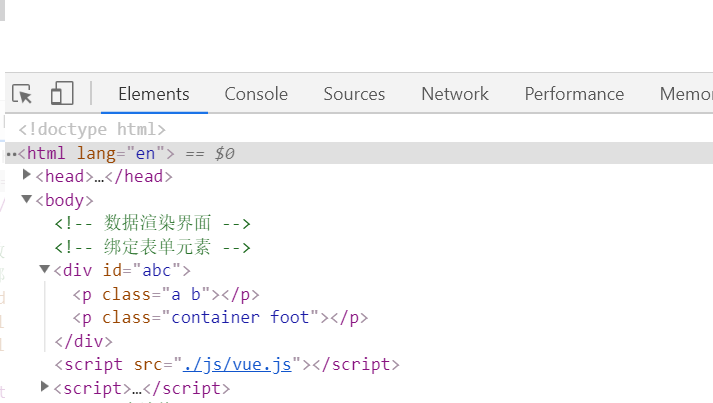This screenshot has height=403, width=713.
Task: Expand the collapsed script node
Action: click(x=44, y=387)
